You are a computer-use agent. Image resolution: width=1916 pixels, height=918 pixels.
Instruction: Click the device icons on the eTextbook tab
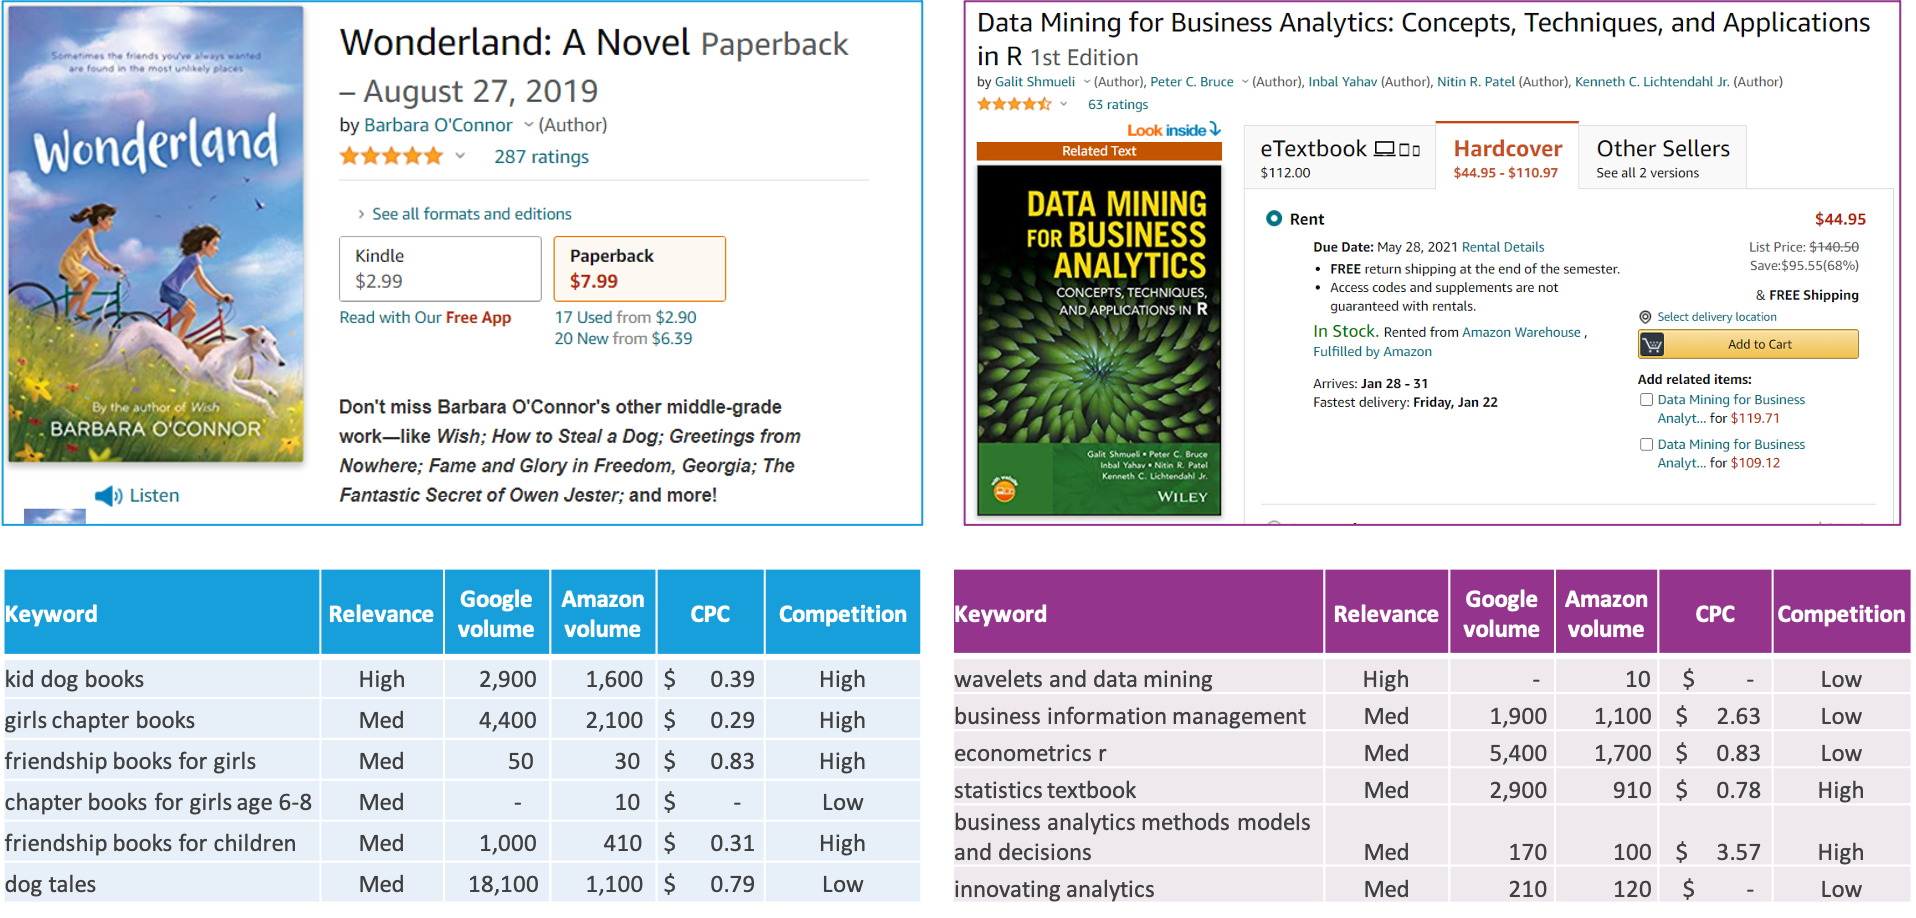tap(1398, 147)
